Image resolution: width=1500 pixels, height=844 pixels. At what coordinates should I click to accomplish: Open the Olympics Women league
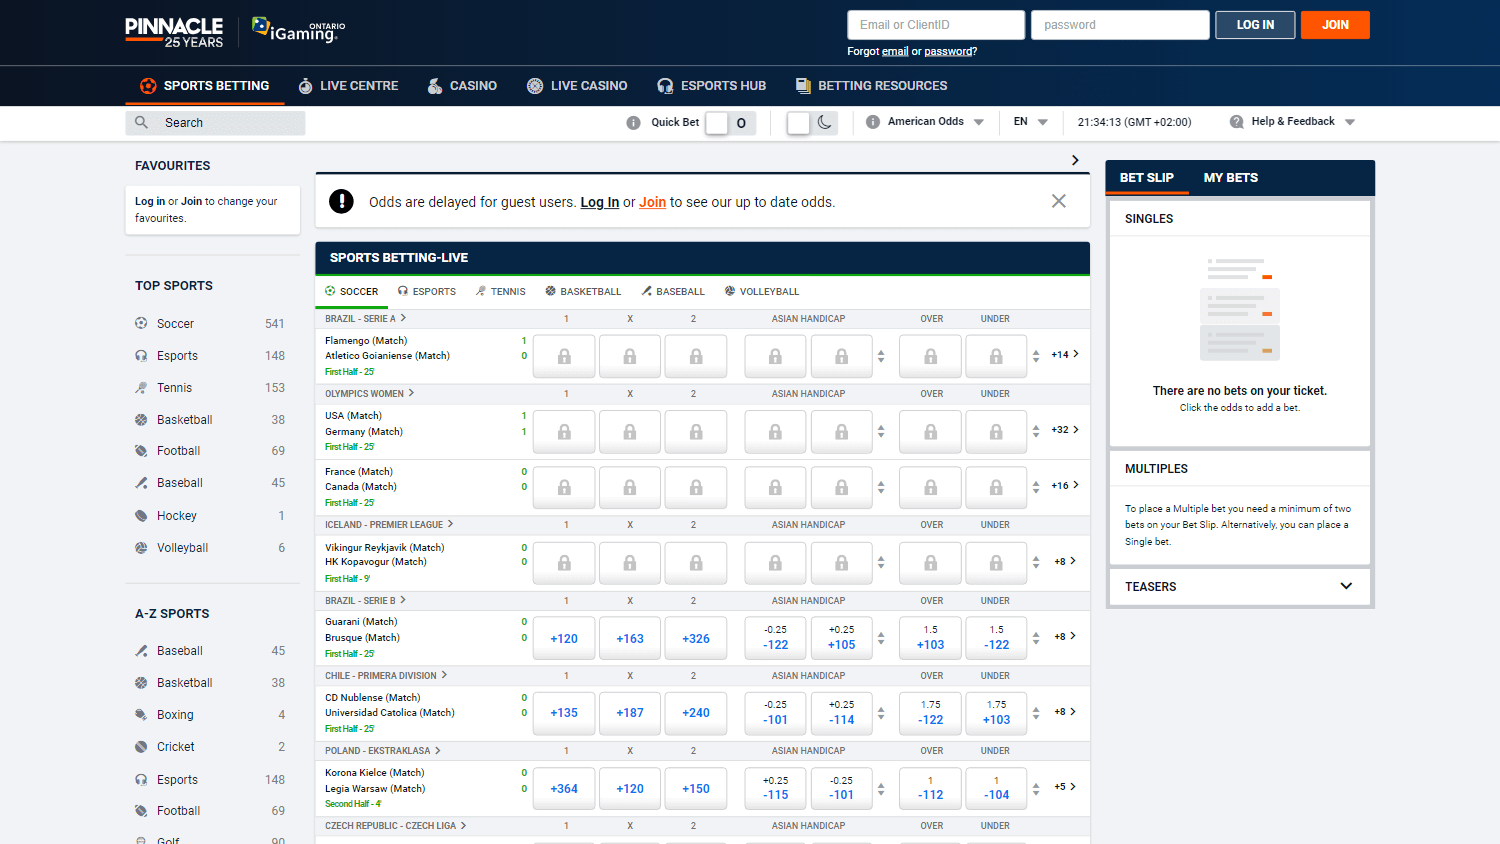pos(369,394)
